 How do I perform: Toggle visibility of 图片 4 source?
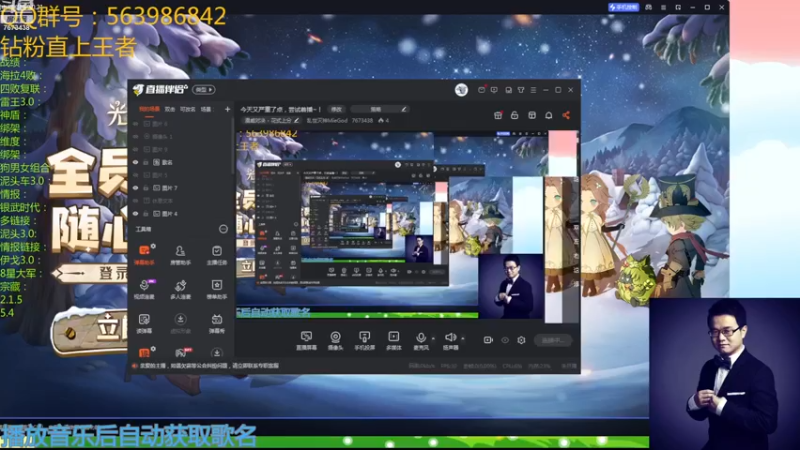tap(135, 214)
